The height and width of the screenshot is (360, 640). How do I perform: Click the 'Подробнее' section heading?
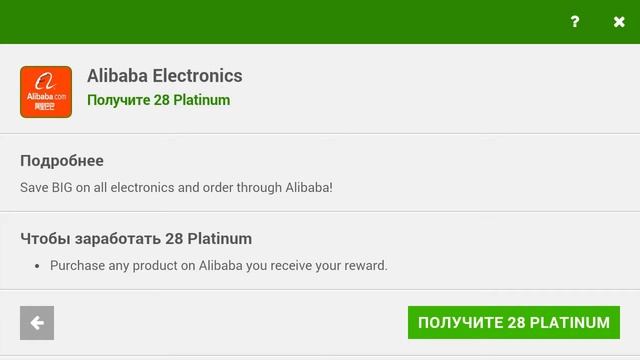click(x=62, y=161)
